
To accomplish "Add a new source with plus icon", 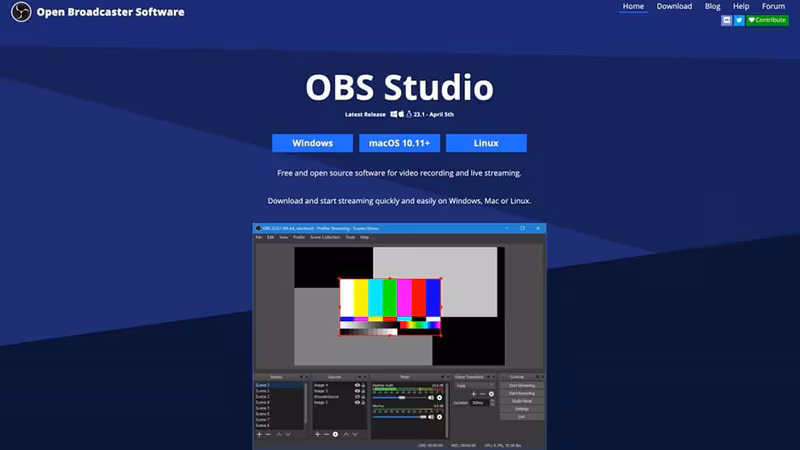I will pos(317,434).
